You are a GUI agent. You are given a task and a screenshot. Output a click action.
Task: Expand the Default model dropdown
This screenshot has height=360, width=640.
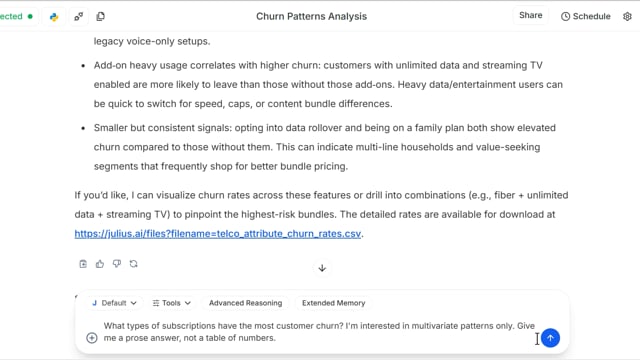[114, 303]
